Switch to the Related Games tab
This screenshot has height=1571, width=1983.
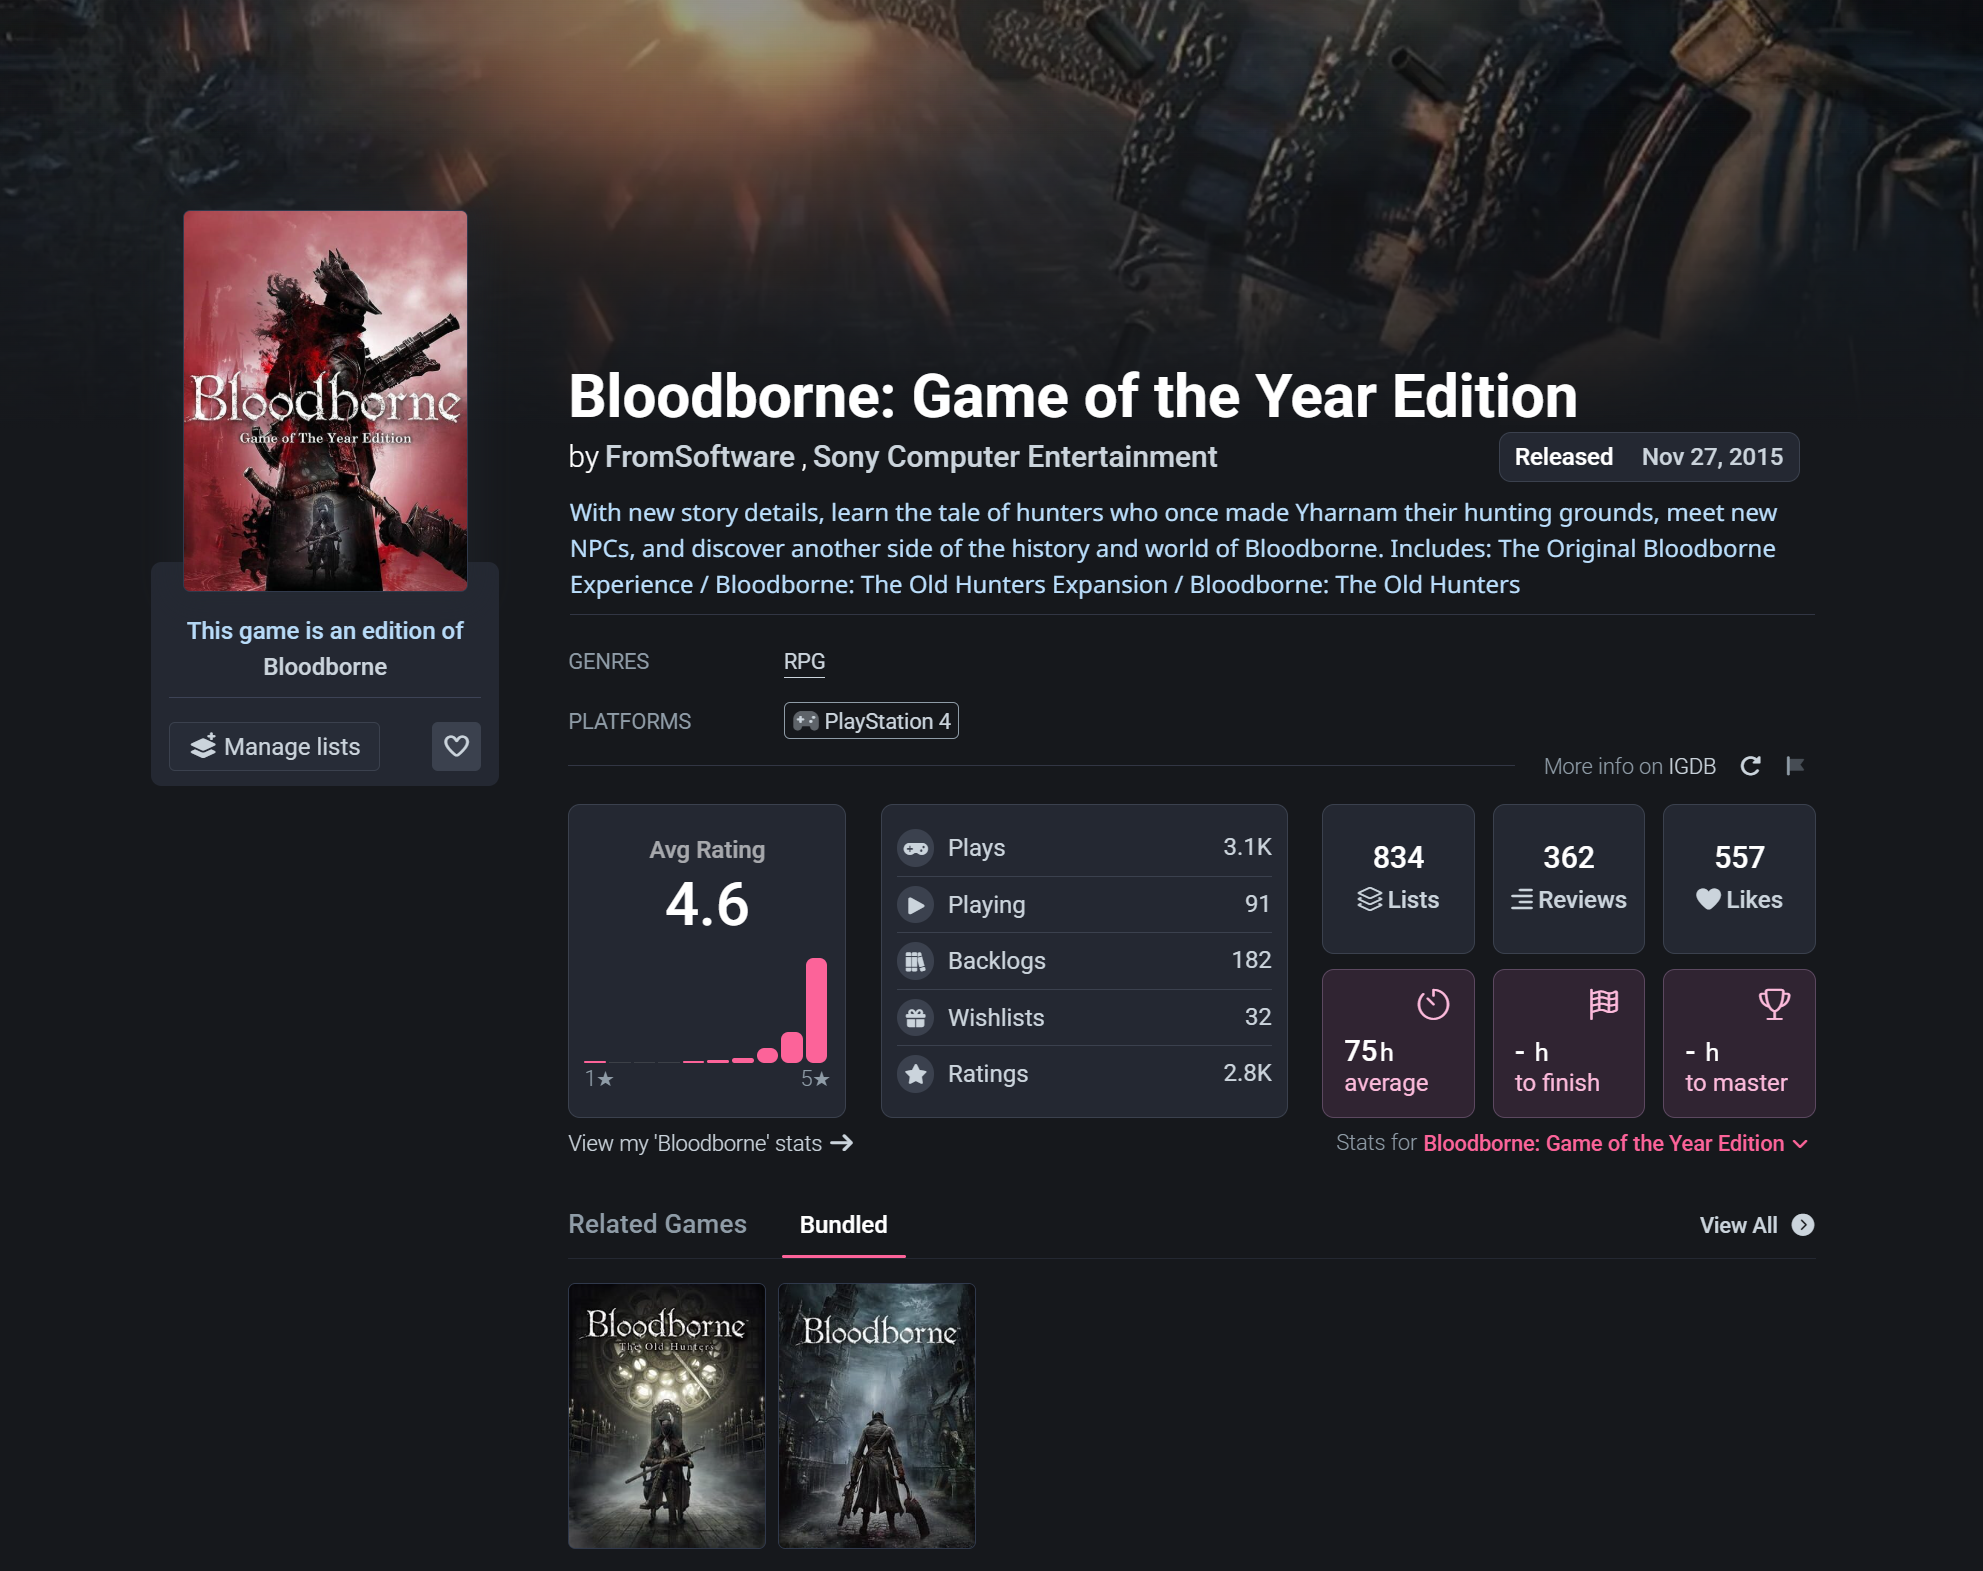click(657, 1224)
